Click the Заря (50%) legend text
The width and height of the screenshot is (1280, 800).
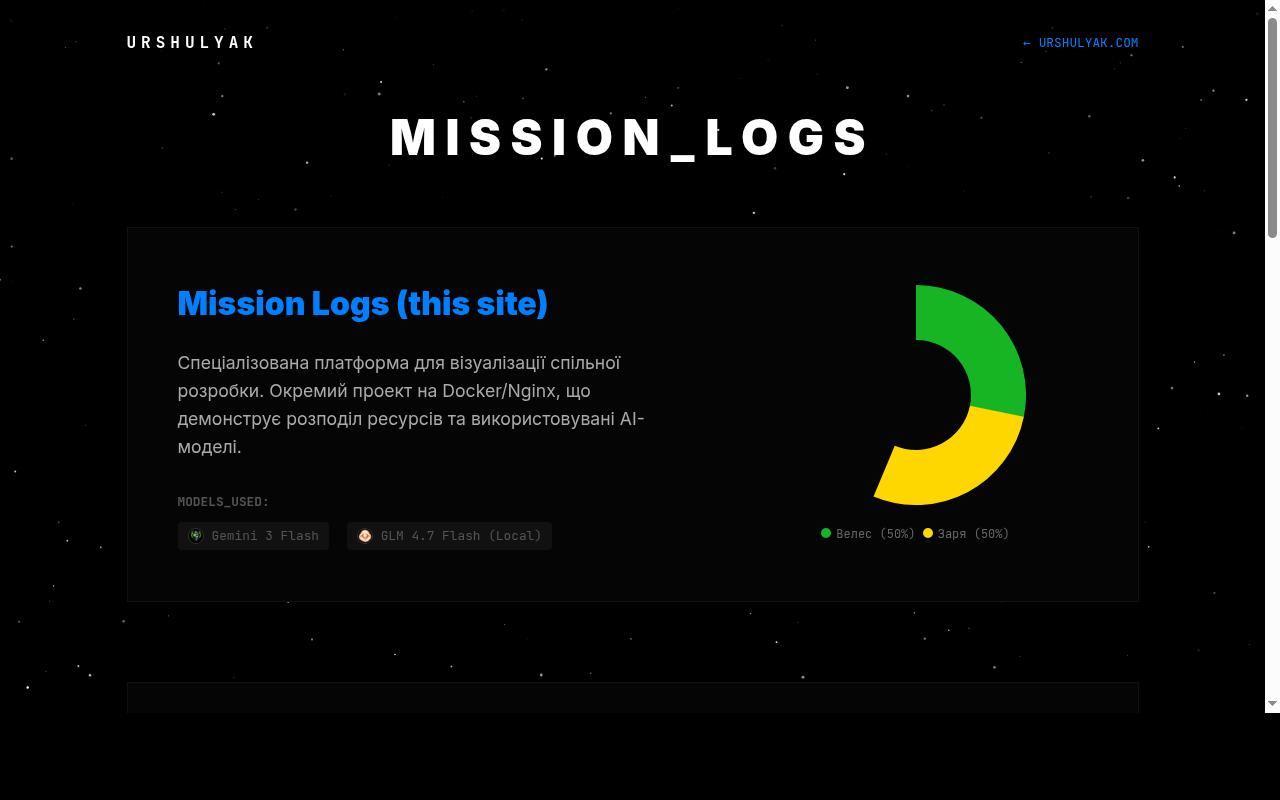click(973, 534)
